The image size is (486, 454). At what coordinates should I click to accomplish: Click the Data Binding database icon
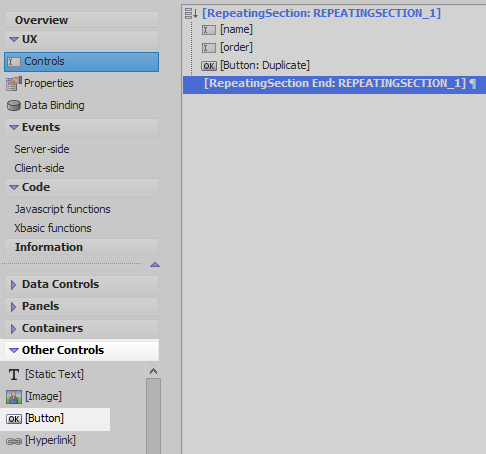pos(14,106)
